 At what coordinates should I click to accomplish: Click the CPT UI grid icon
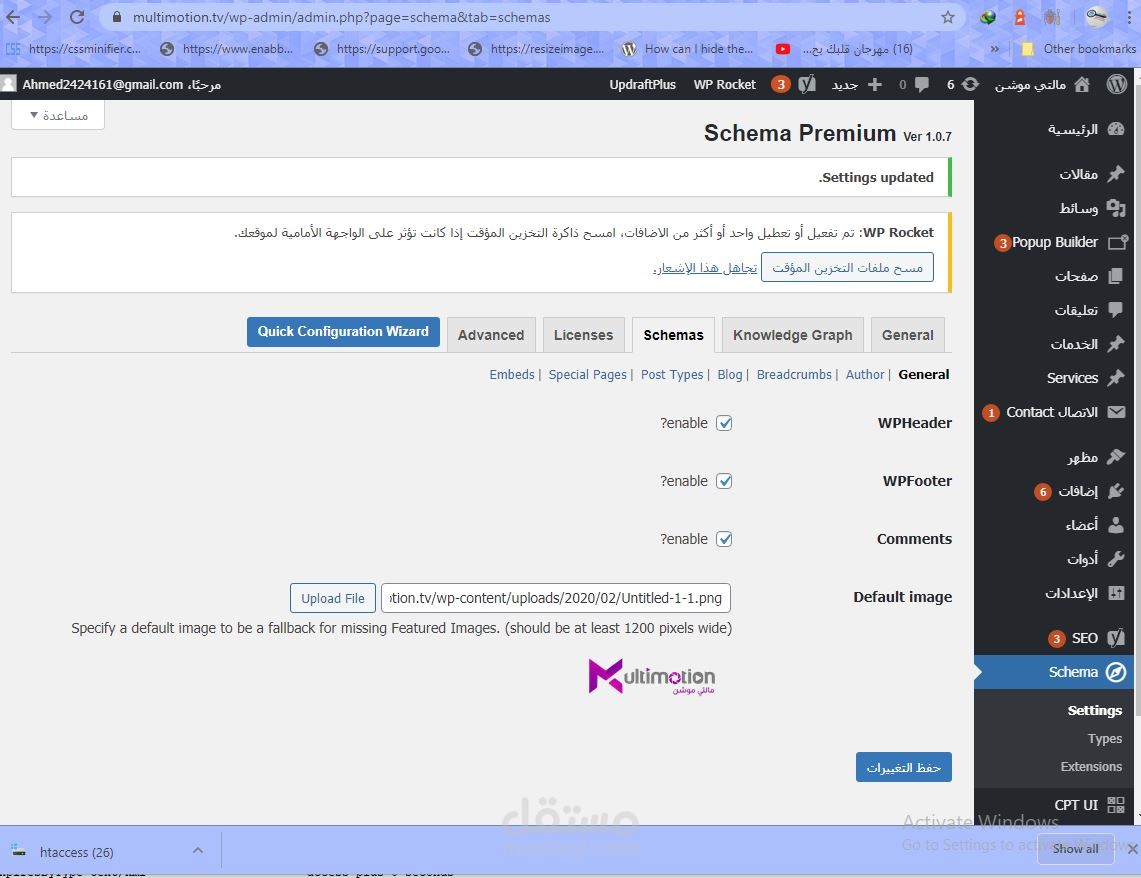(1116, 805)
